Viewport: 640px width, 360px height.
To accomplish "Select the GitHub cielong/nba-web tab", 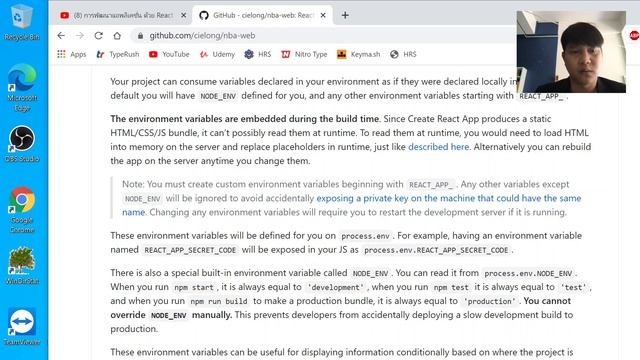I will (262, 15).
